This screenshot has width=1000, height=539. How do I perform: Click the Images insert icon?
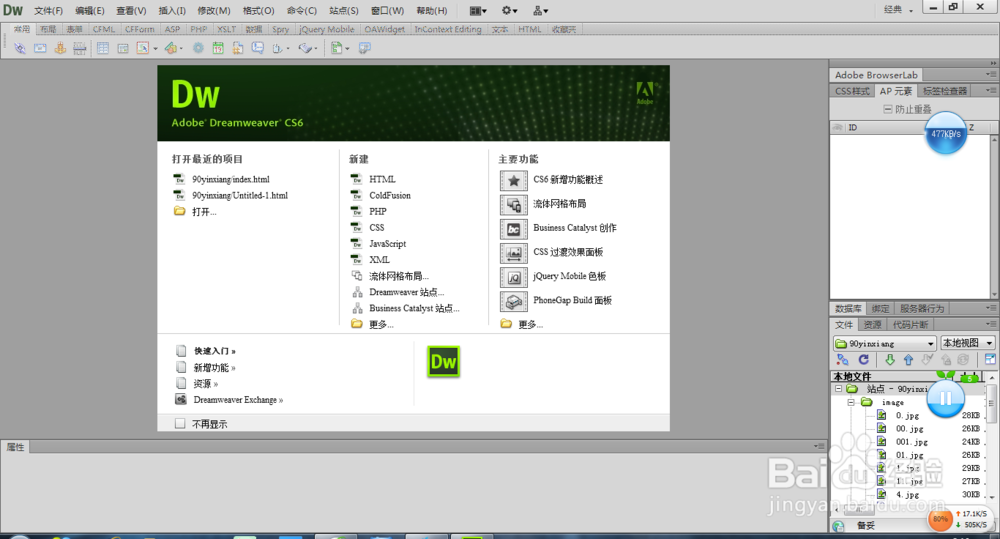coord(143,48)
